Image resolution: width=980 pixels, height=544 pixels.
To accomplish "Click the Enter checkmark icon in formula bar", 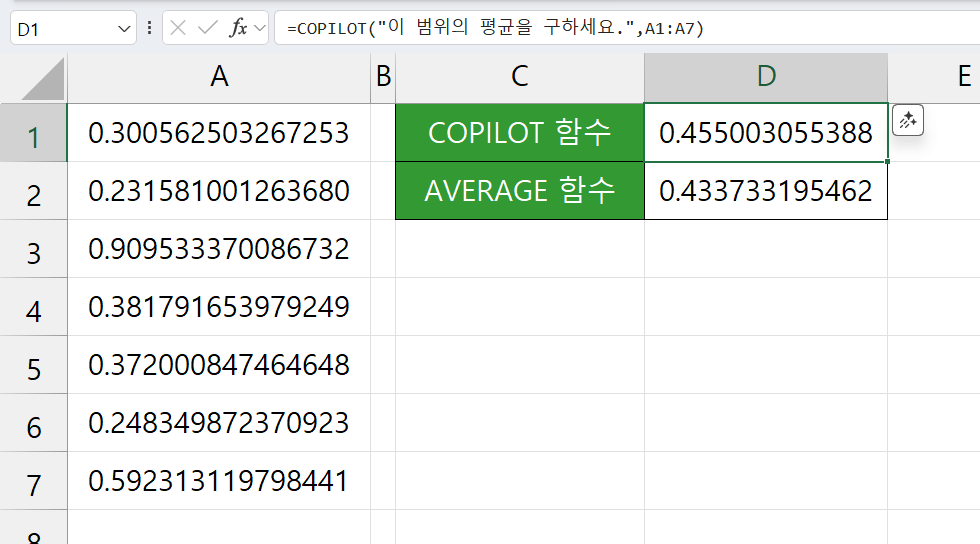I will coord(208,29).
